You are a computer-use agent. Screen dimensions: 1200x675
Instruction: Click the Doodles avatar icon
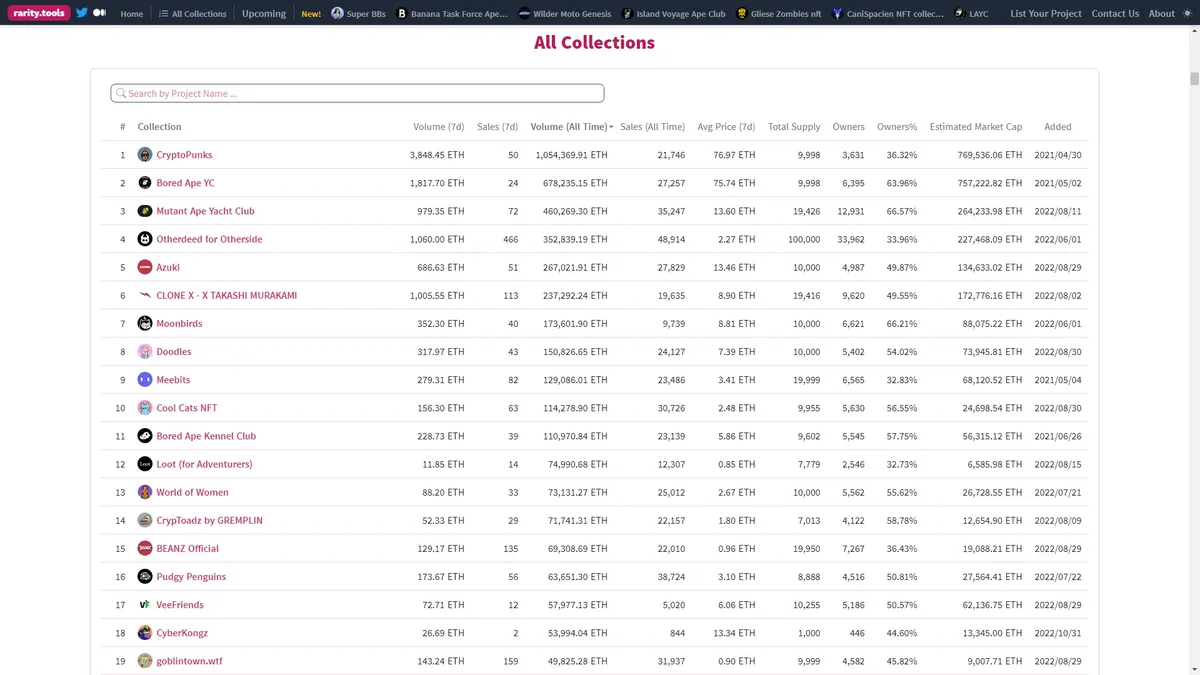tap(145, 351)
